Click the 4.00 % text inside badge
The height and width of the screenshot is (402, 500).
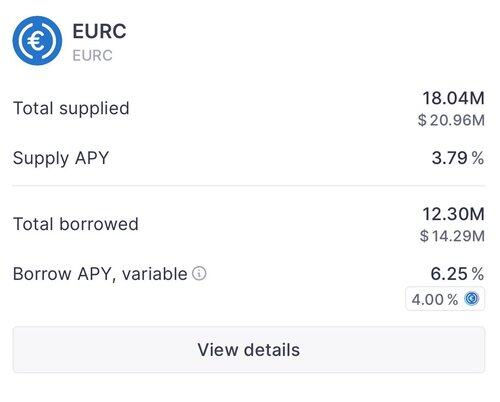tap(435, 299)
